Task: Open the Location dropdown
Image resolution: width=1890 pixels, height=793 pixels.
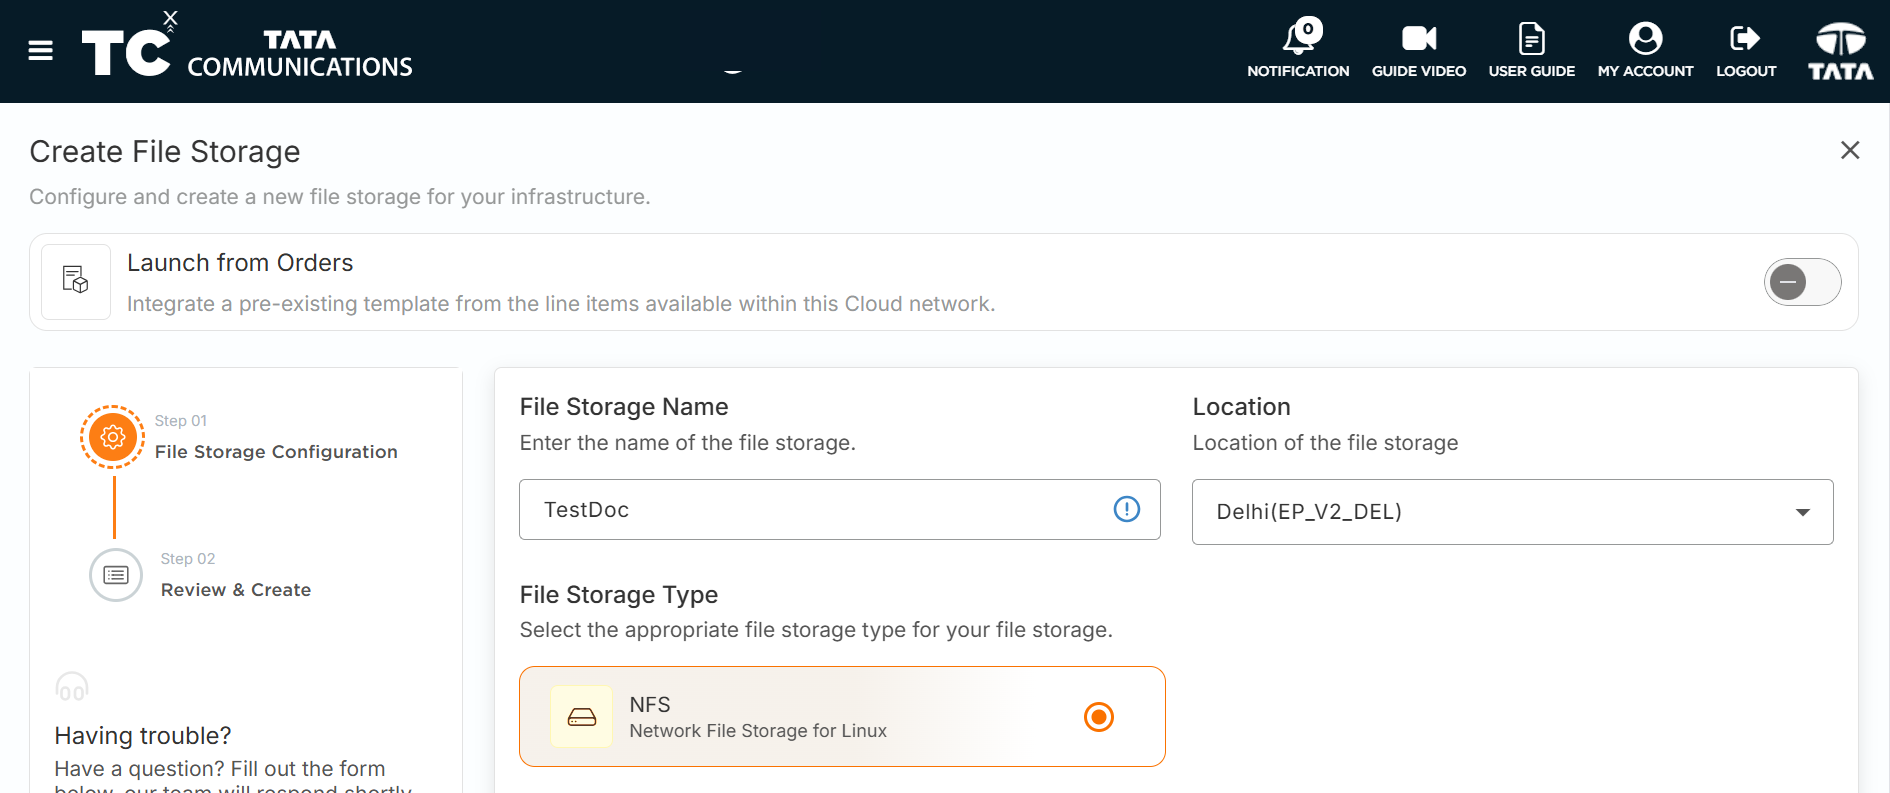Action: 1513,512
